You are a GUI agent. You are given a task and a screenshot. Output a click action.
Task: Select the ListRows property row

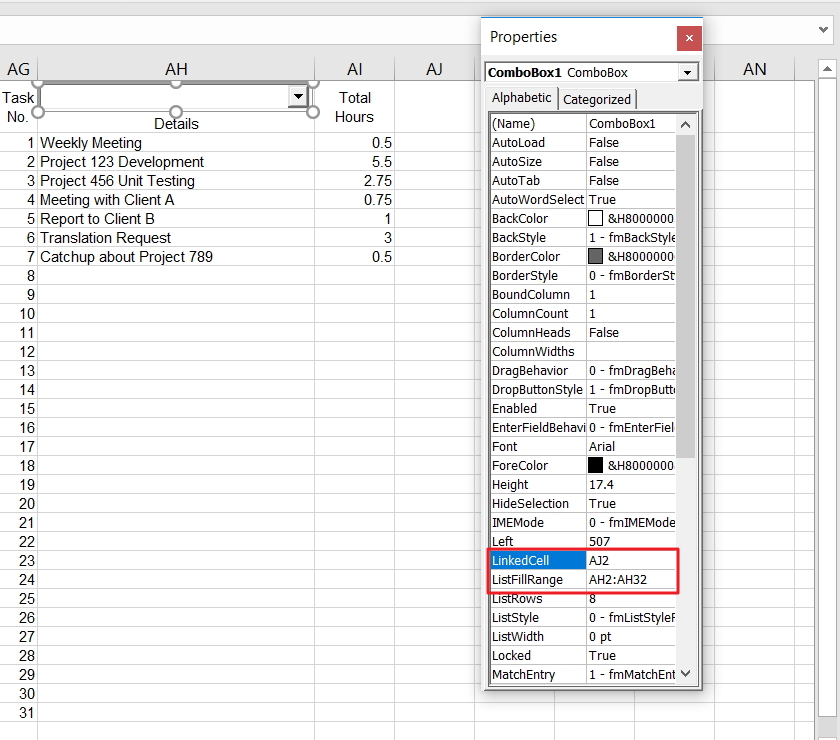(582, 599)
